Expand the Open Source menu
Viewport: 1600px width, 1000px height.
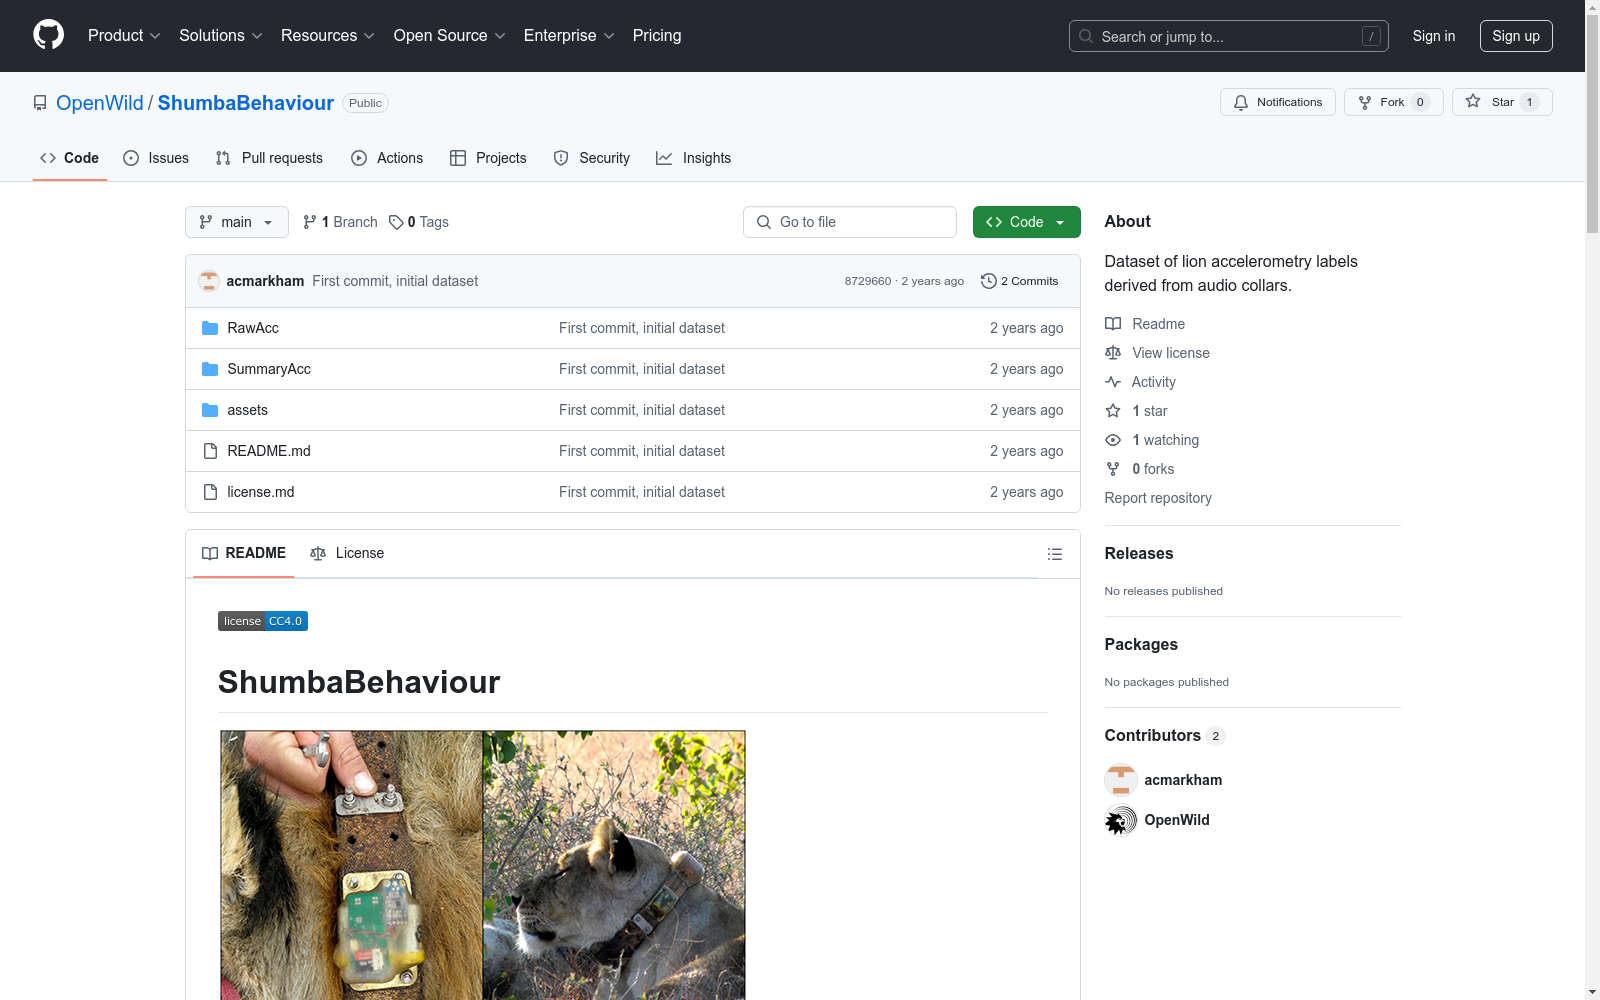pos(450,36)
